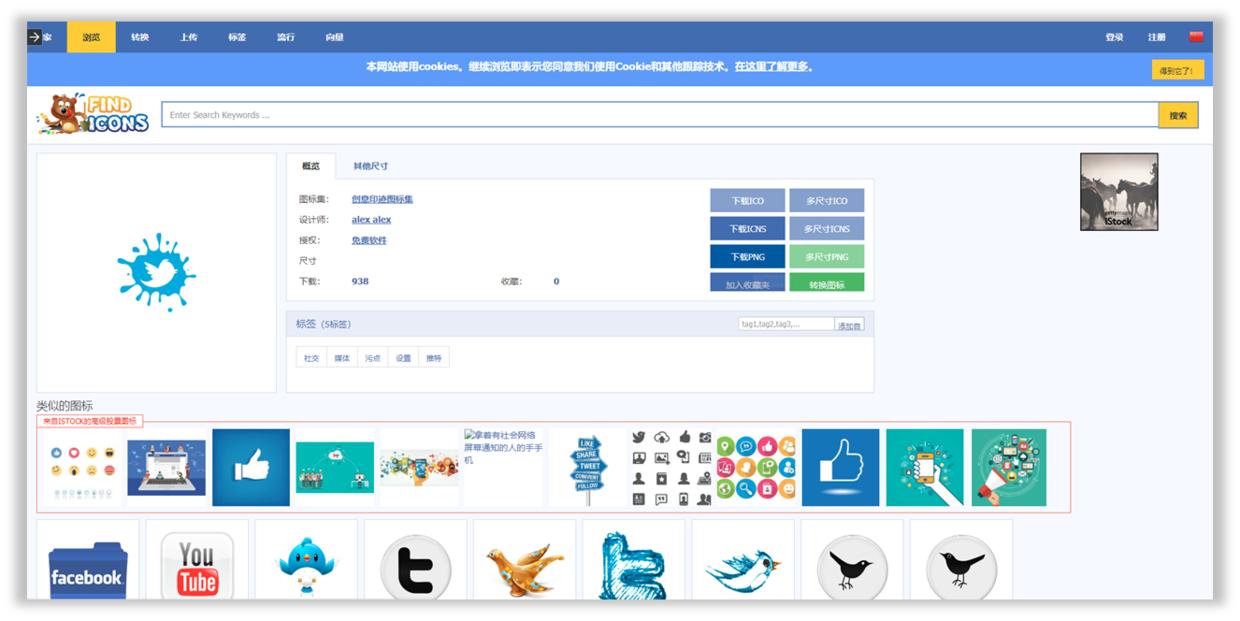Open the hand holding phone illustration
The height and width of the screenshot is (621, 1240).
pos(925,467)
